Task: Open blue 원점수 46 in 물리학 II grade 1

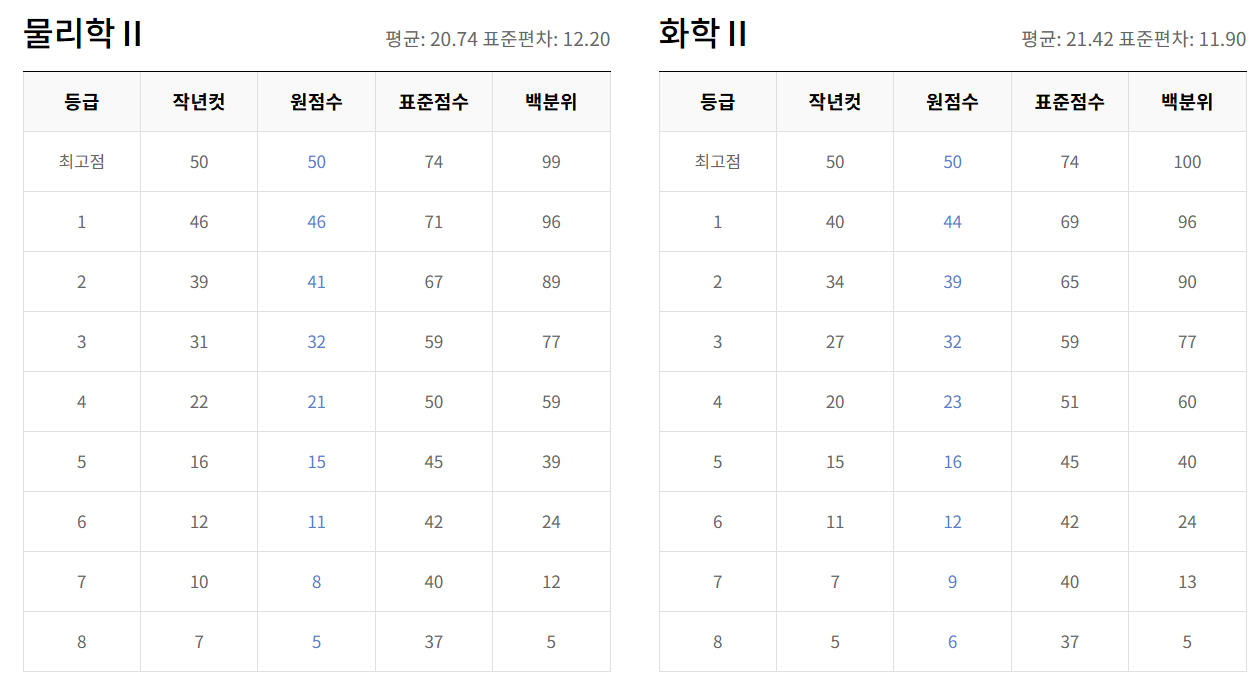Action: pos(316,222)
